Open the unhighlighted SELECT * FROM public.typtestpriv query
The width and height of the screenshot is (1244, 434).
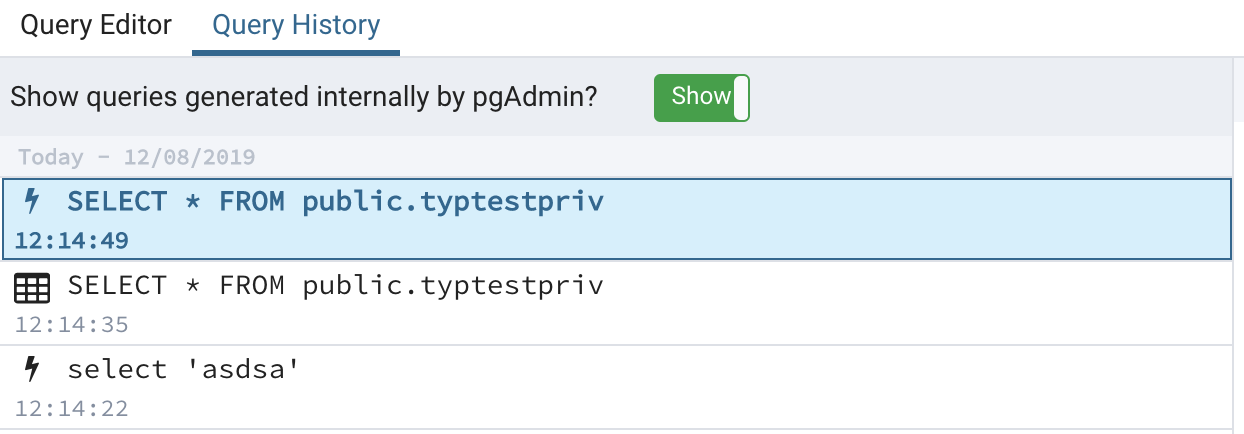click(x=335, y=287)
